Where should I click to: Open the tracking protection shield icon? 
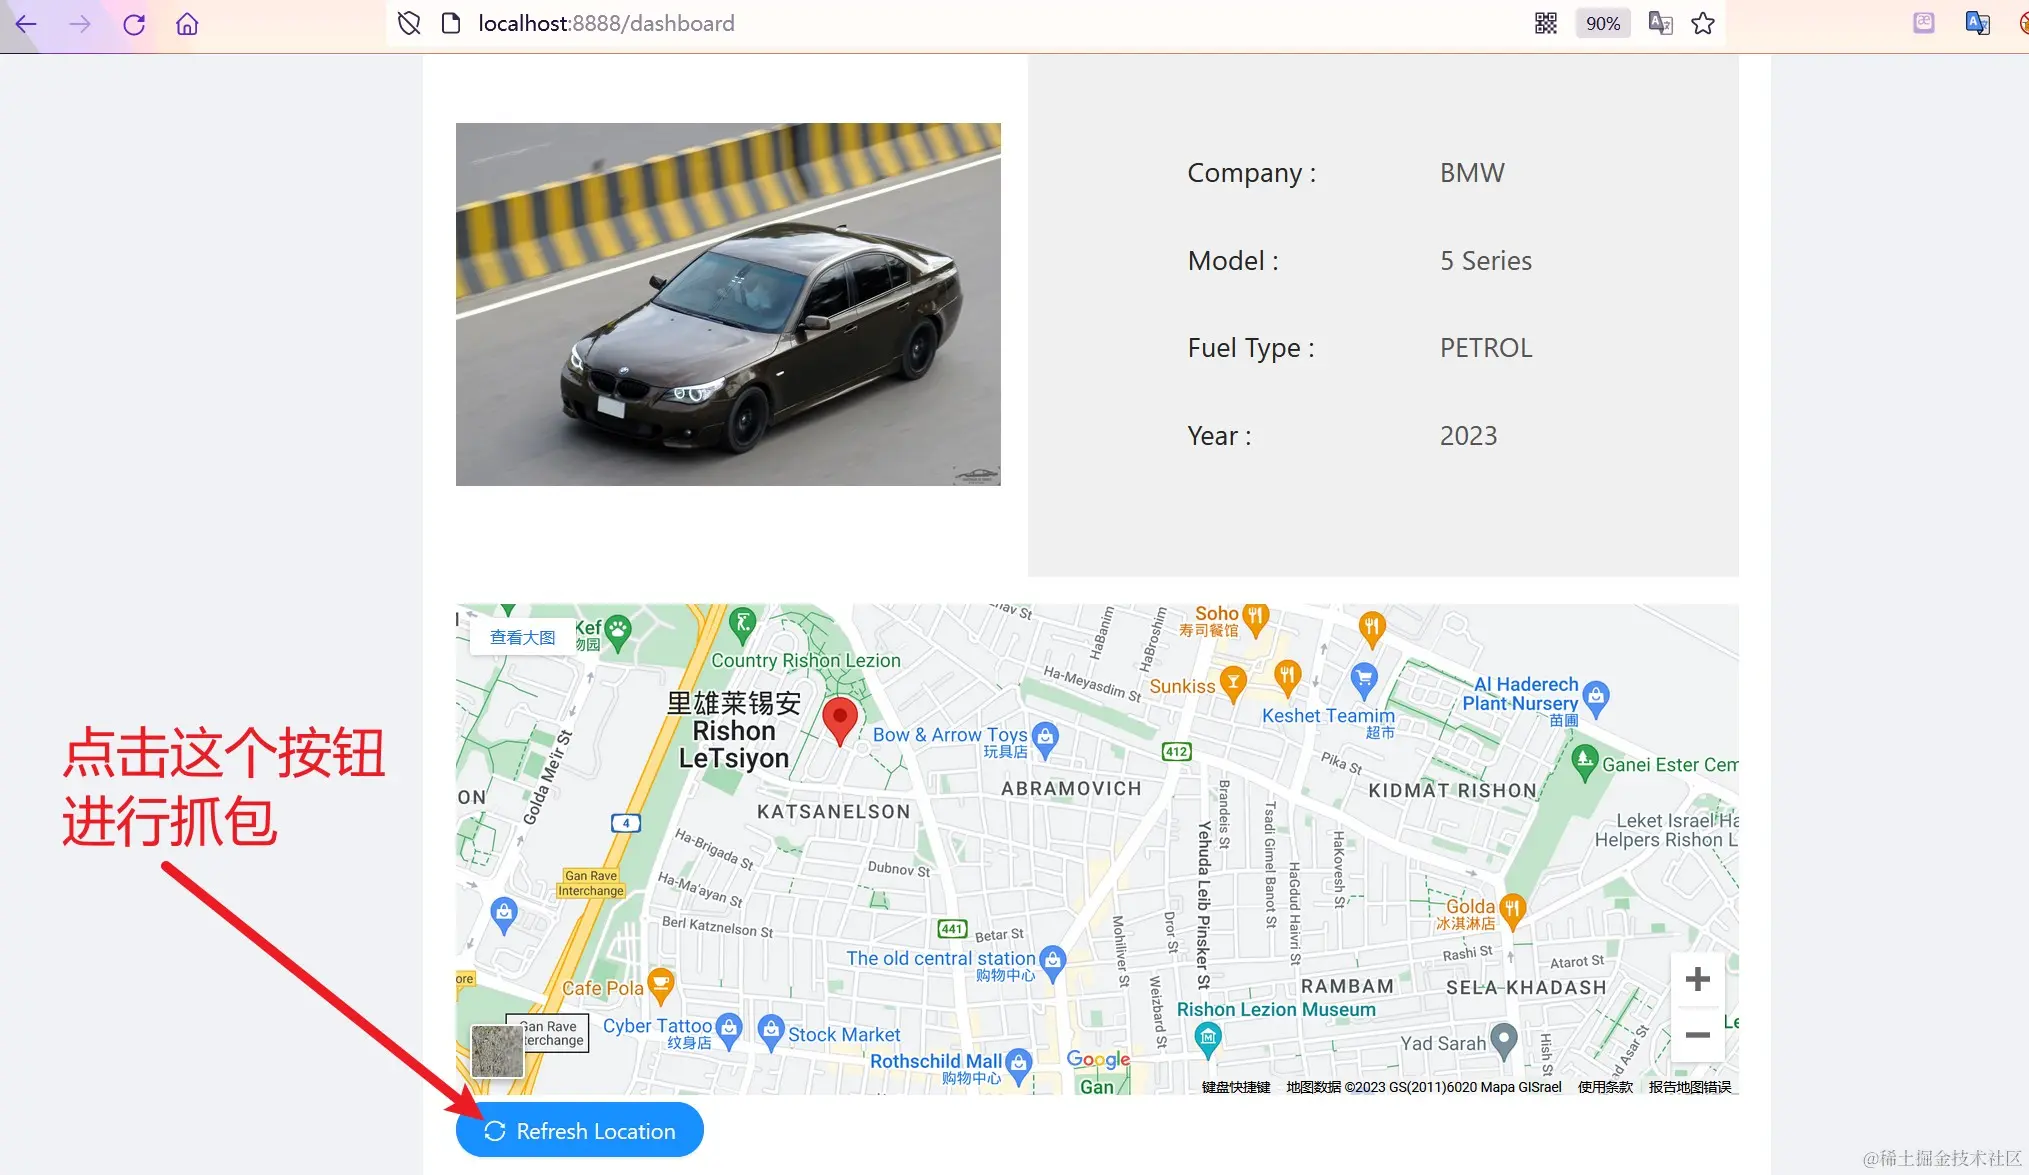click(x=409, y=24)
